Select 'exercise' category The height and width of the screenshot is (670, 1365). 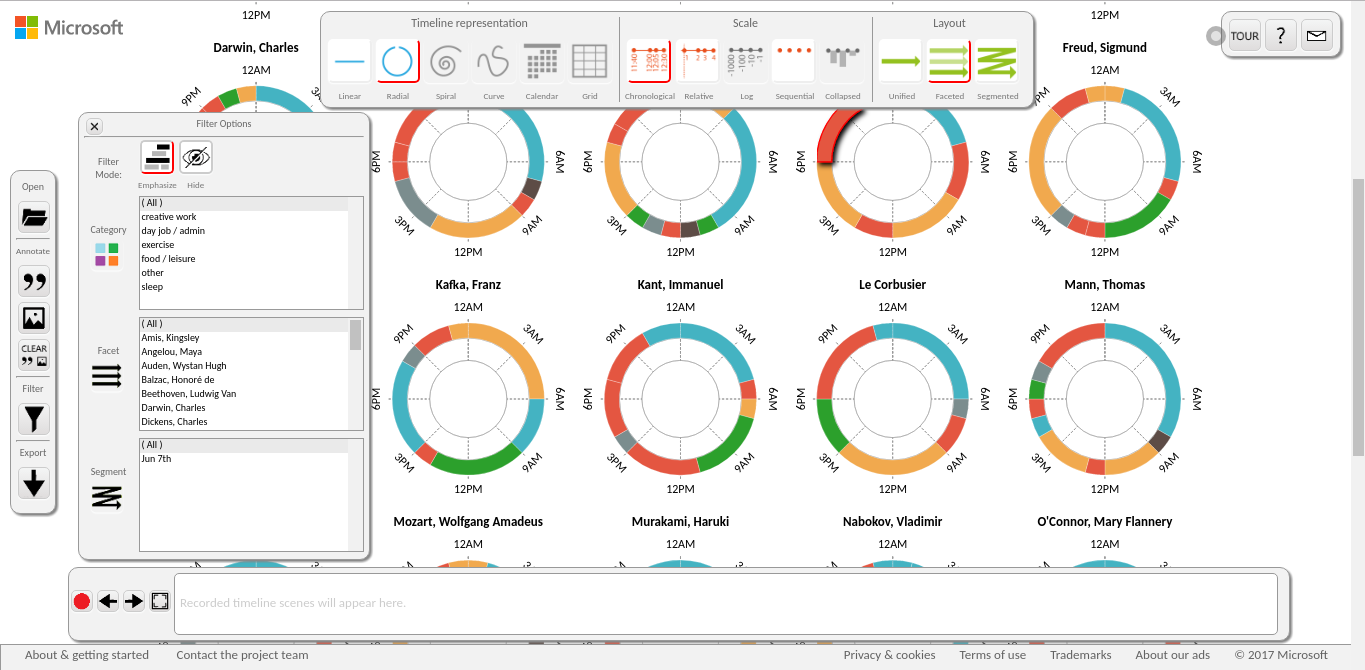244,245
